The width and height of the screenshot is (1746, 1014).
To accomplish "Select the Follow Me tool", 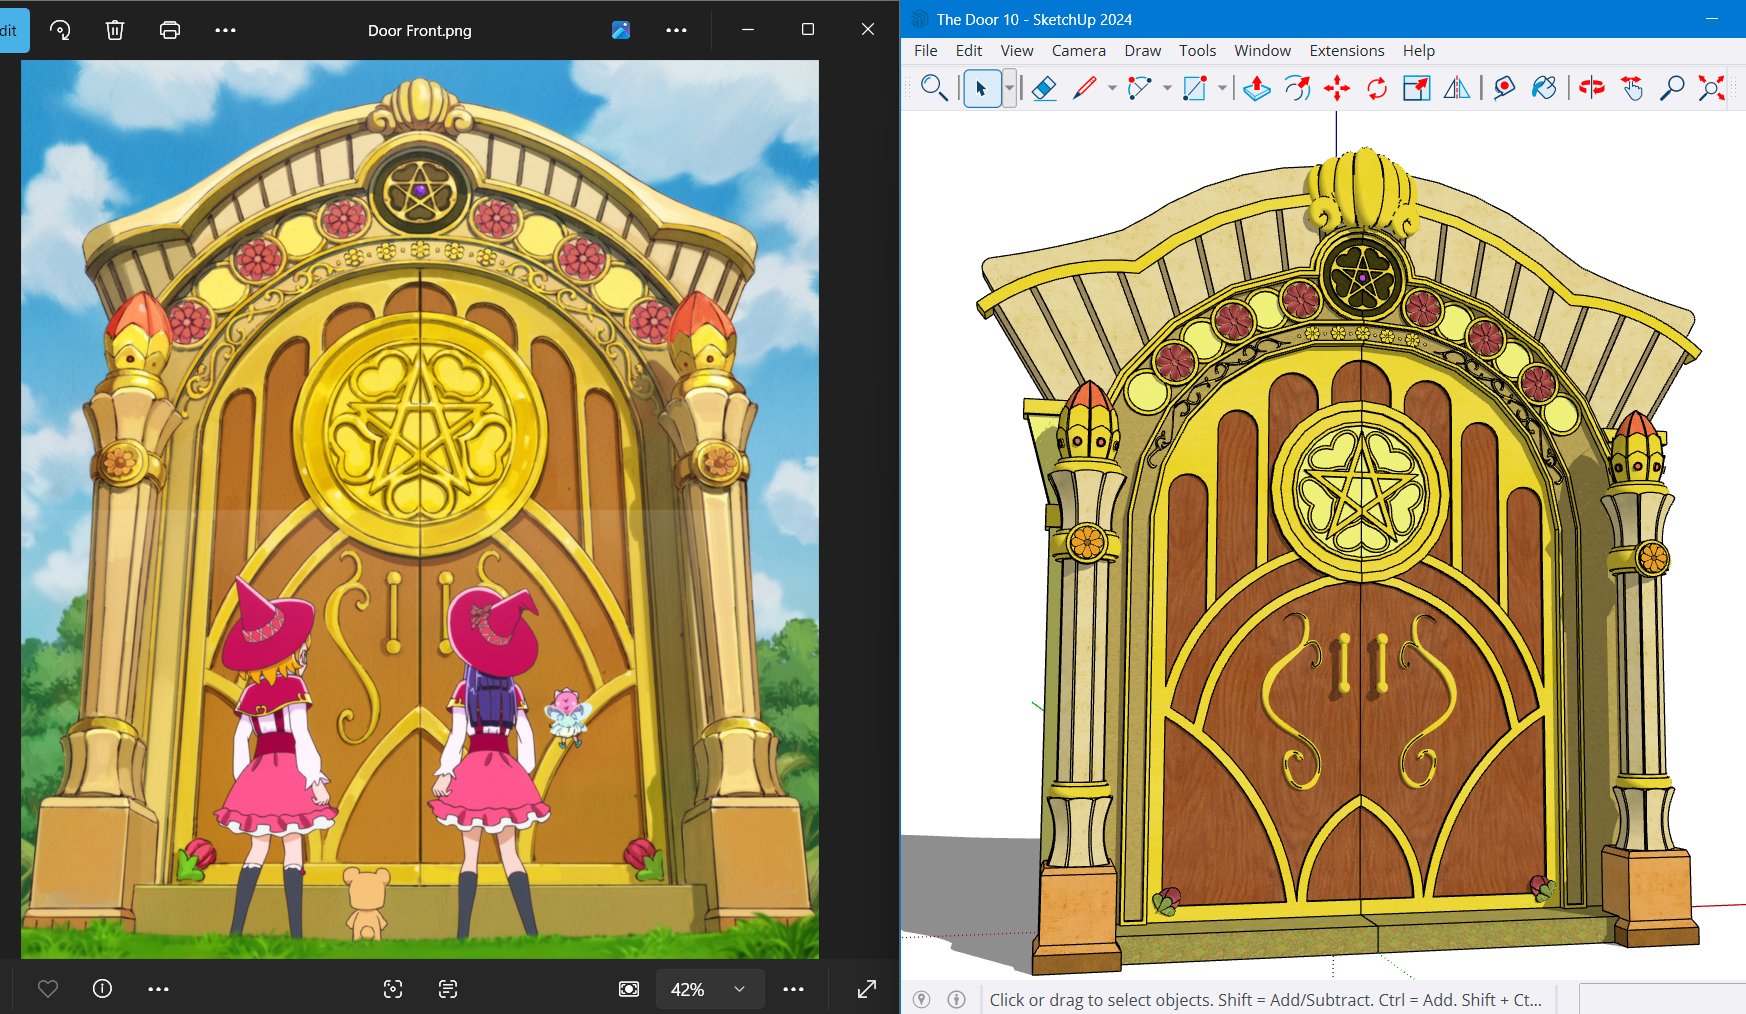I will (x=1297, y=88).
